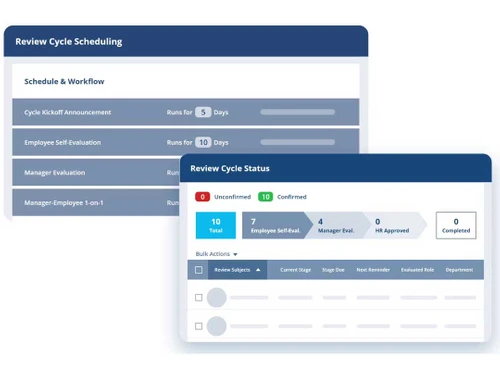Click Cycle Kickoff Announcement progress bar
Viewport: 500px width, 375px height.
298,112
